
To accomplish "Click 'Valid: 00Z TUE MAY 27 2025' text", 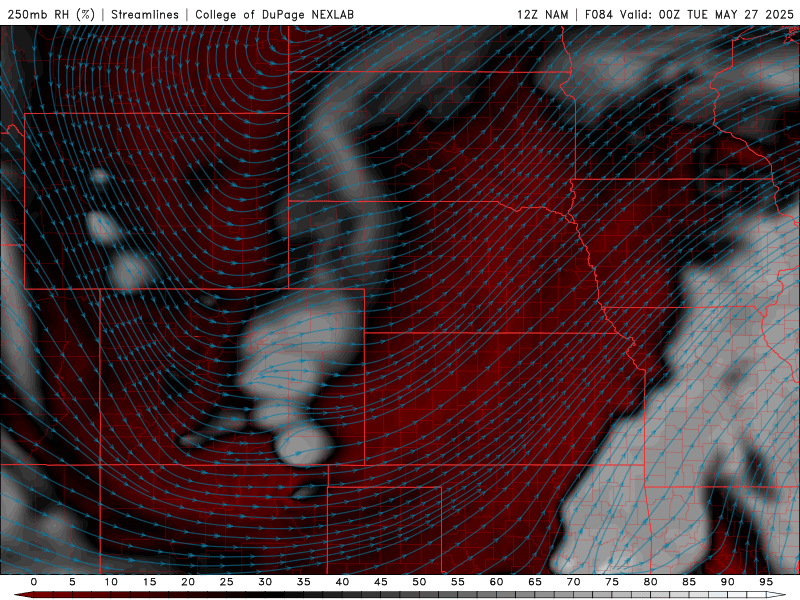I will click(x=707, y=14).
